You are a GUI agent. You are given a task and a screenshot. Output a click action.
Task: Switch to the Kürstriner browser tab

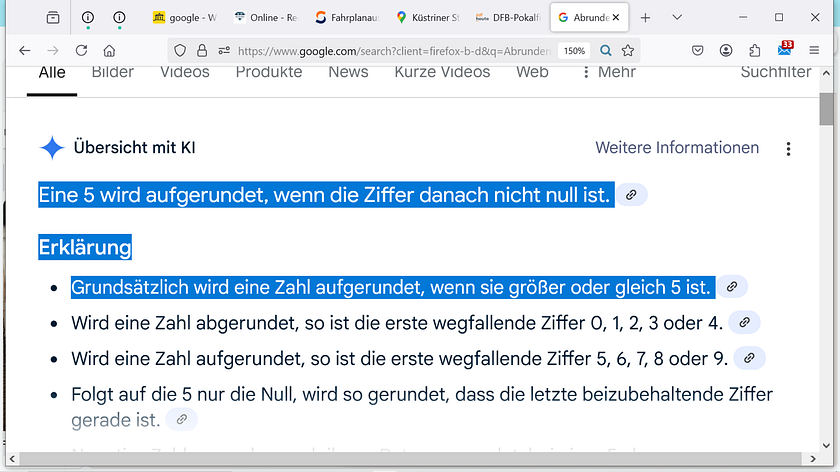[427, 17]
